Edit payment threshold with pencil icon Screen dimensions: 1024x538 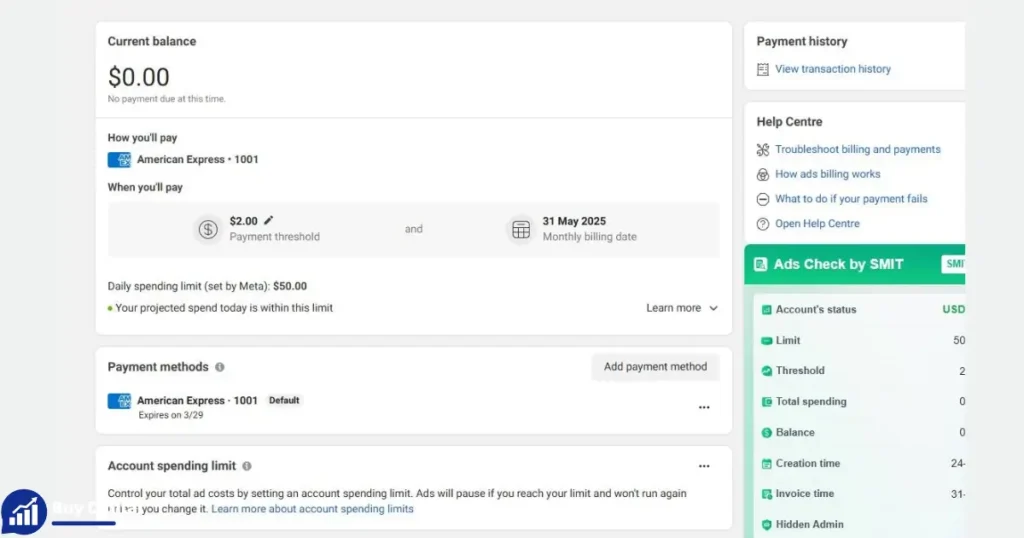268,221
